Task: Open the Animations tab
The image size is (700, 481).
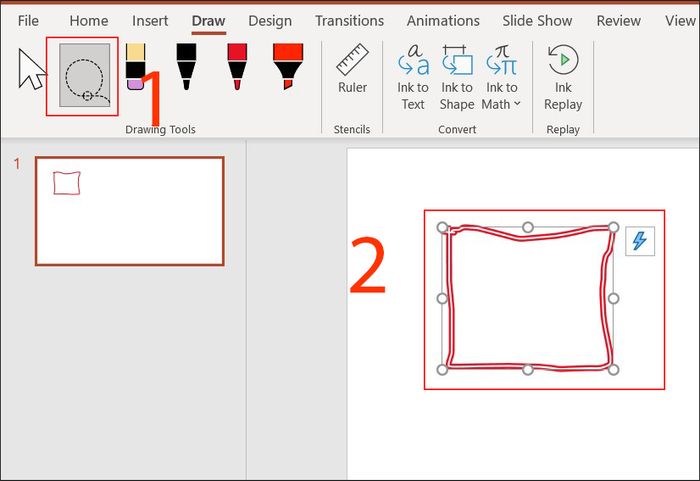Action: point(443,21)
